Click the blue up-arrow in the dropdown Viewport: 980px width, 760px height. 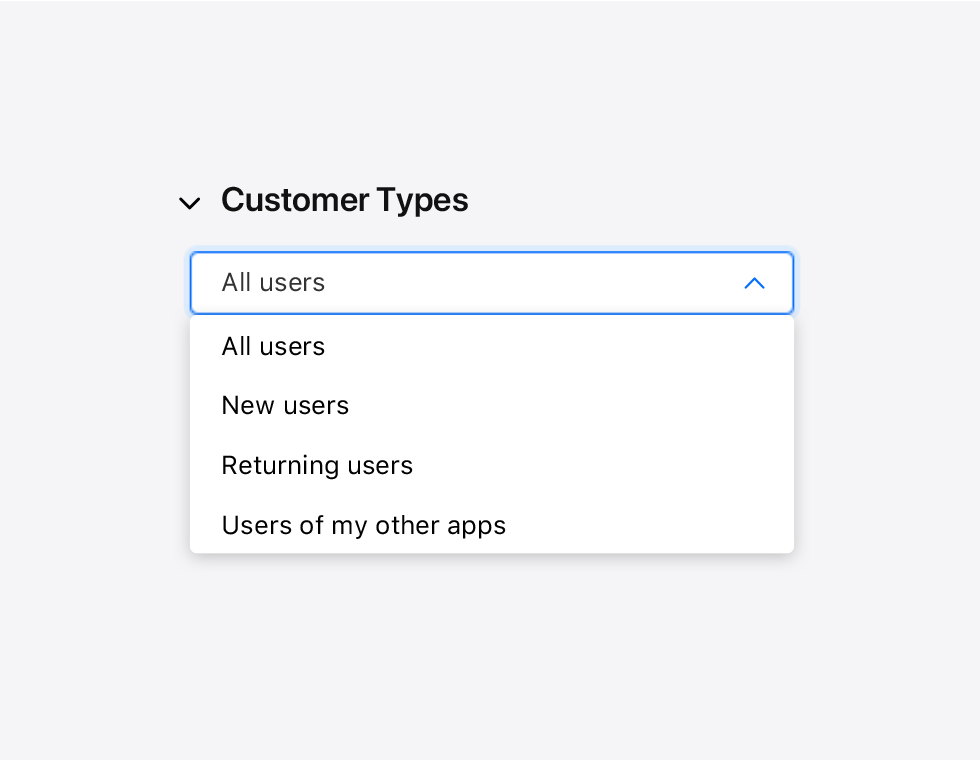tap(754, 283)
